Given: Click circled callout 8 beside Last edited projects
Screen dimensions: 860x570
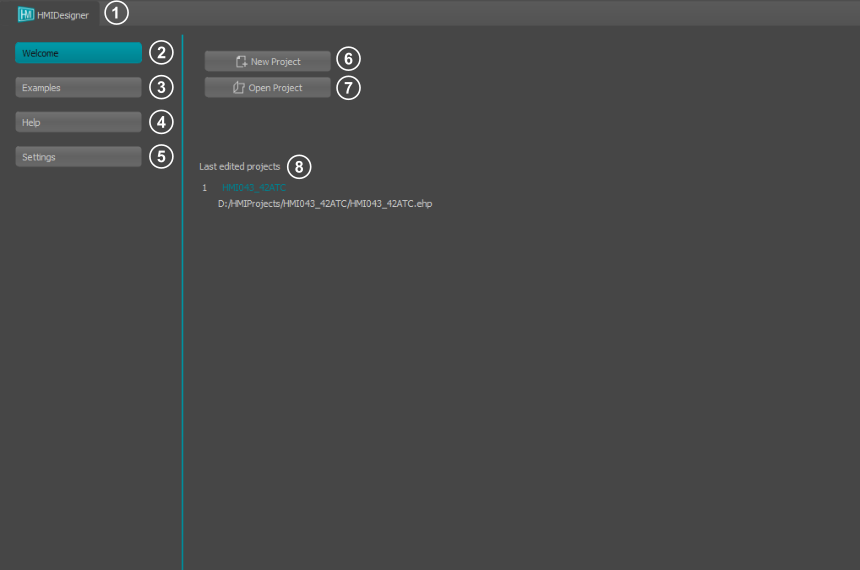Looking at the screenshot, I should pyautogui.click(x=299, y=166).
